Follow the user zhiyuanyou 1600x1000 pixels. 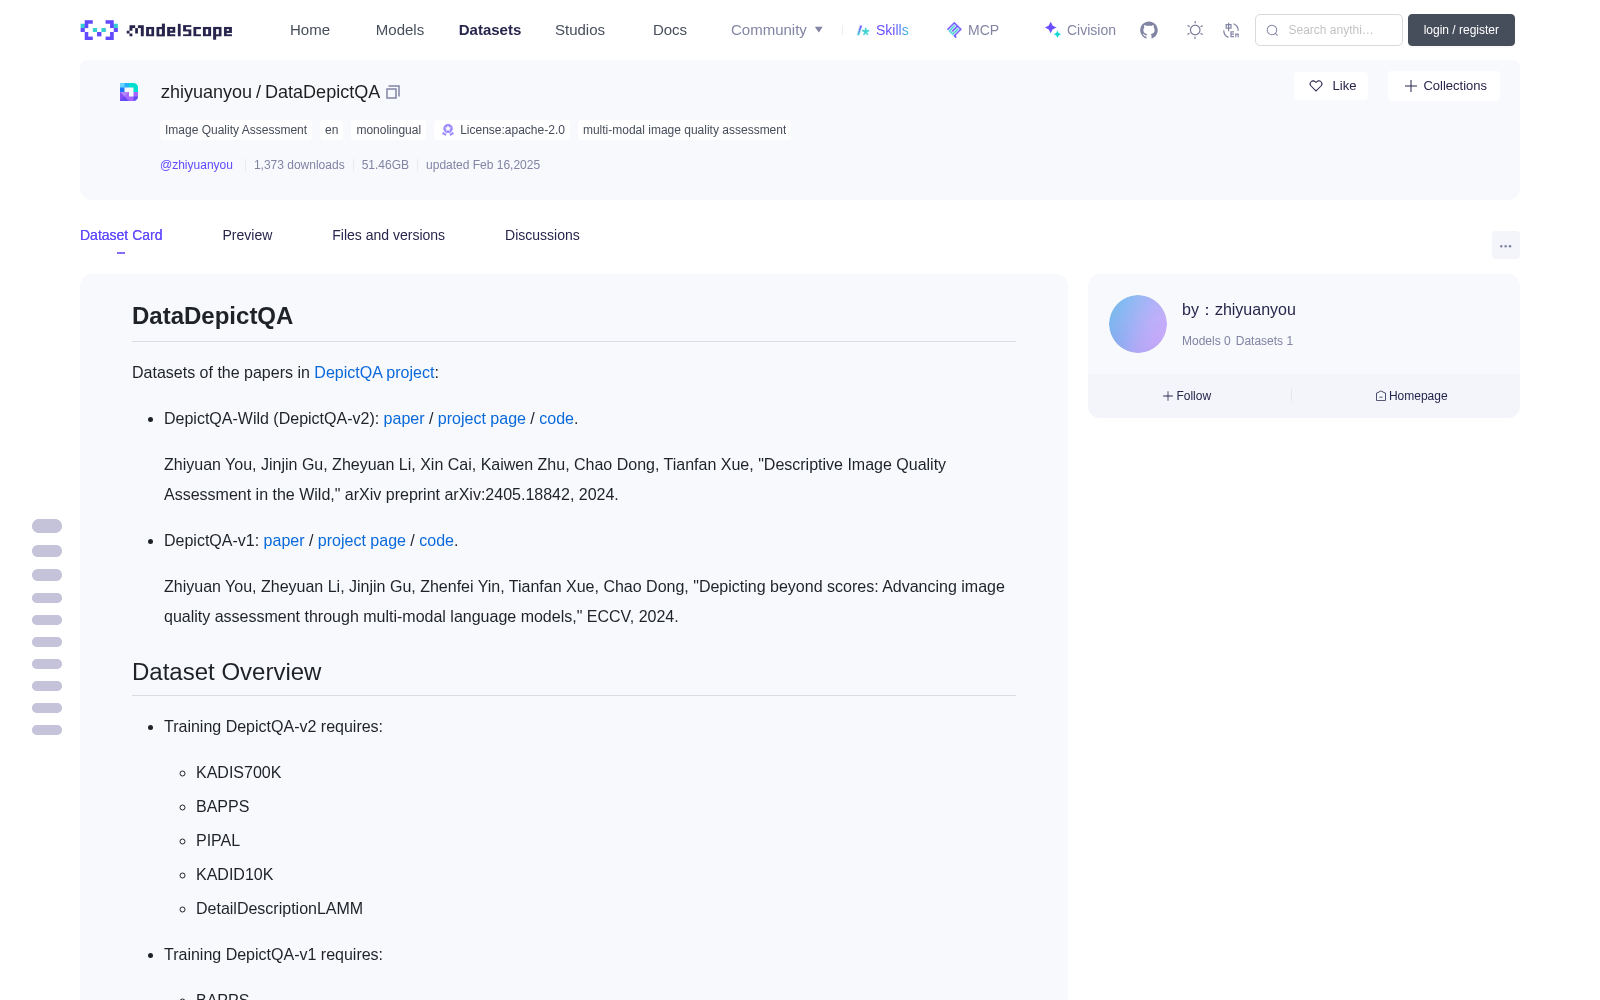[x=1187, y=396]
